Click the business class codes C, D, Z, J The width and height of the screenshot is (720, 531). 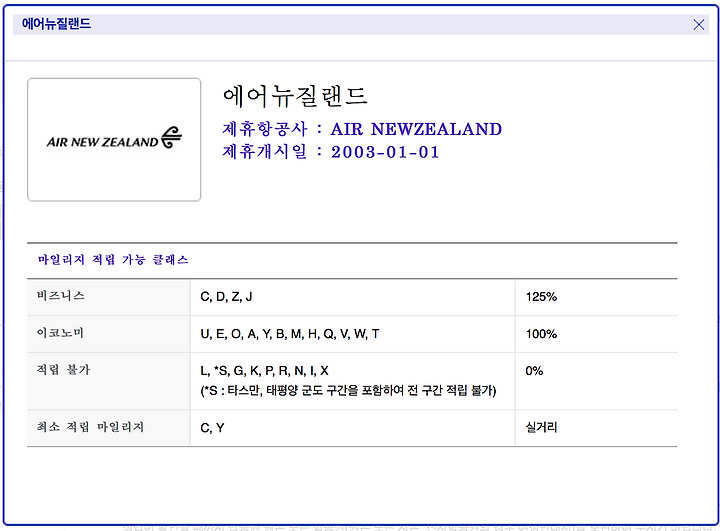[x=226, y=297]
